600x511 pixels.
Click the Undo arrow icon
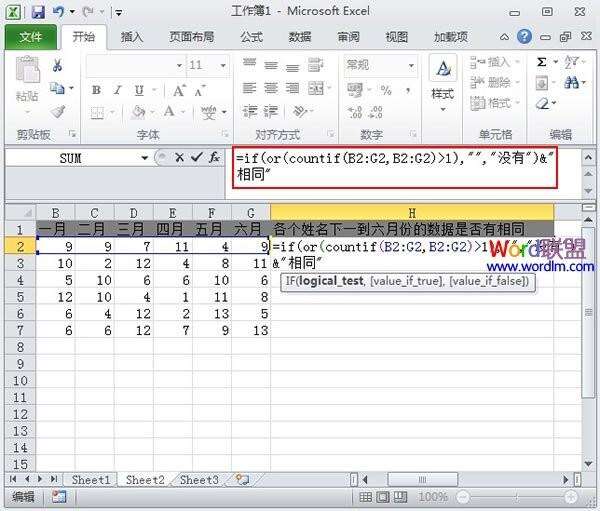(59, 11)
